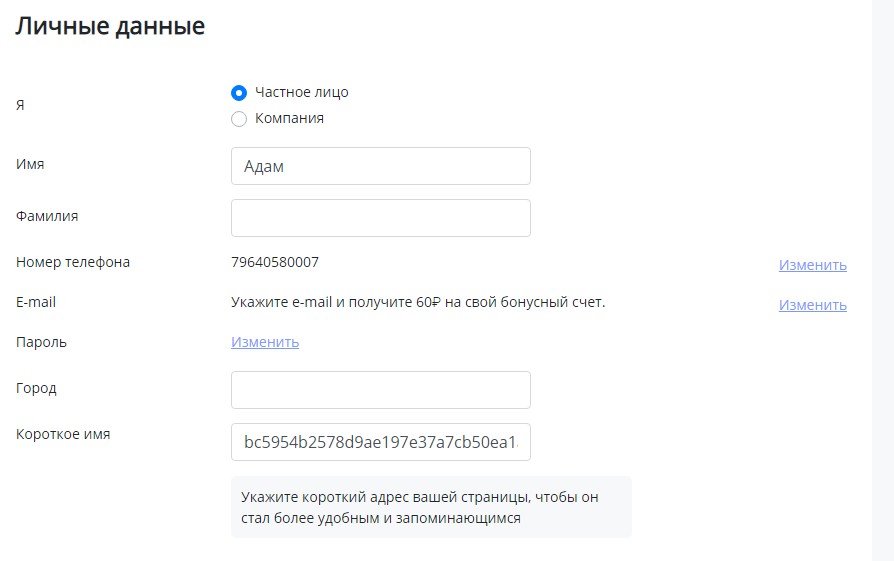This screenshot has width=894, height=561.
Task: Focus the empty "Фамилия" input field
Action: coord(380,218)
